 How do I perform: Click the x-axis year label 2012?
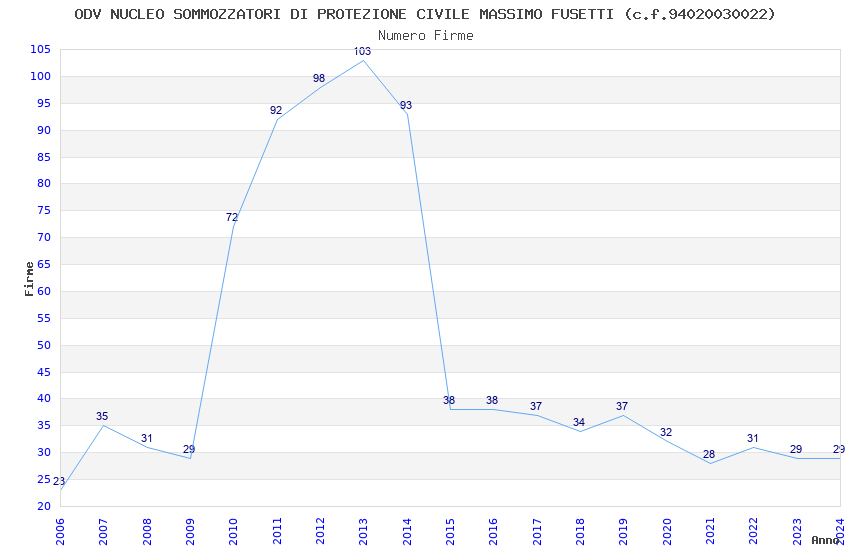coord(320,532)
